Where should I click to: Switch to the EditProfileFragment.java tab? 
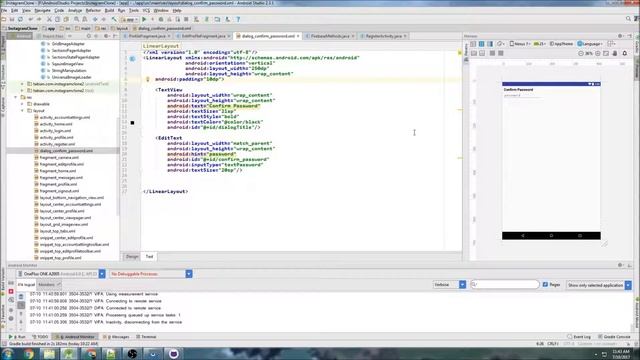tap(203, 36)
